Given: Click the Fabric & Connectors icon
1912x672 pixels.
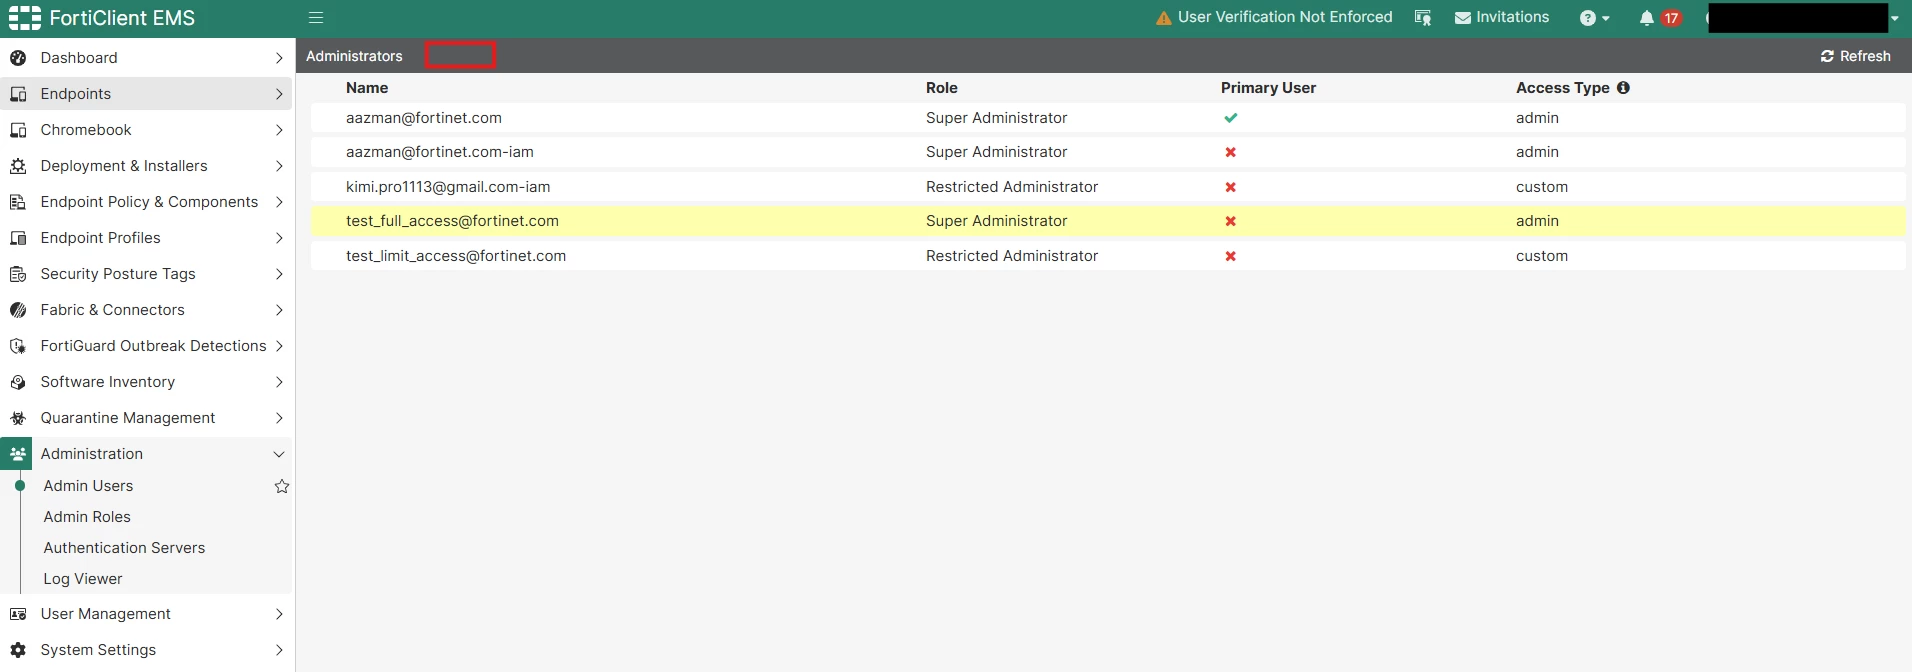Looking at the screenshot, I should pos(18,310).
